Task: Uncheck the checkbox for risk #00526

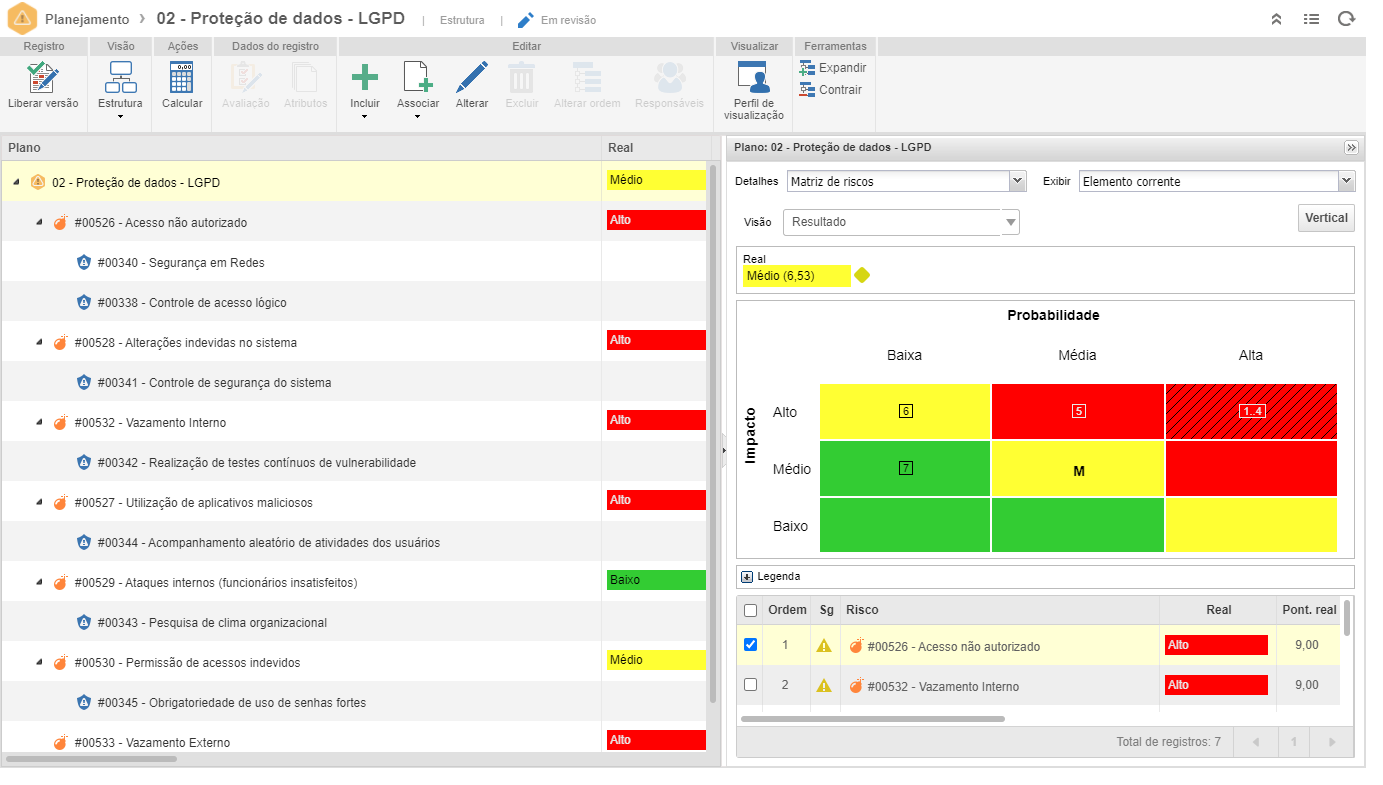Action: (751, 645)
